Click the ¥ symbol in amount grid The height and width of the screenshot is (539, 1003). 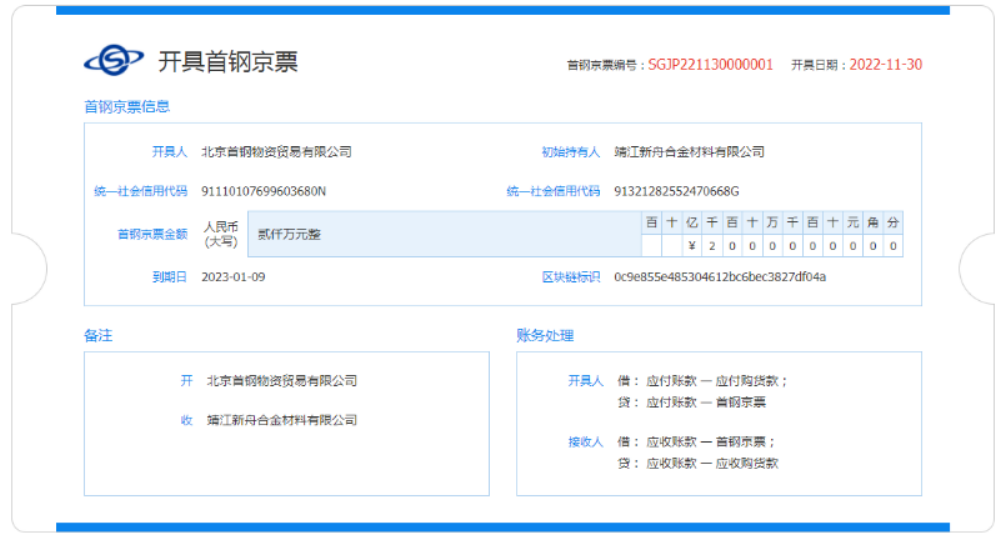coord(691,246)
